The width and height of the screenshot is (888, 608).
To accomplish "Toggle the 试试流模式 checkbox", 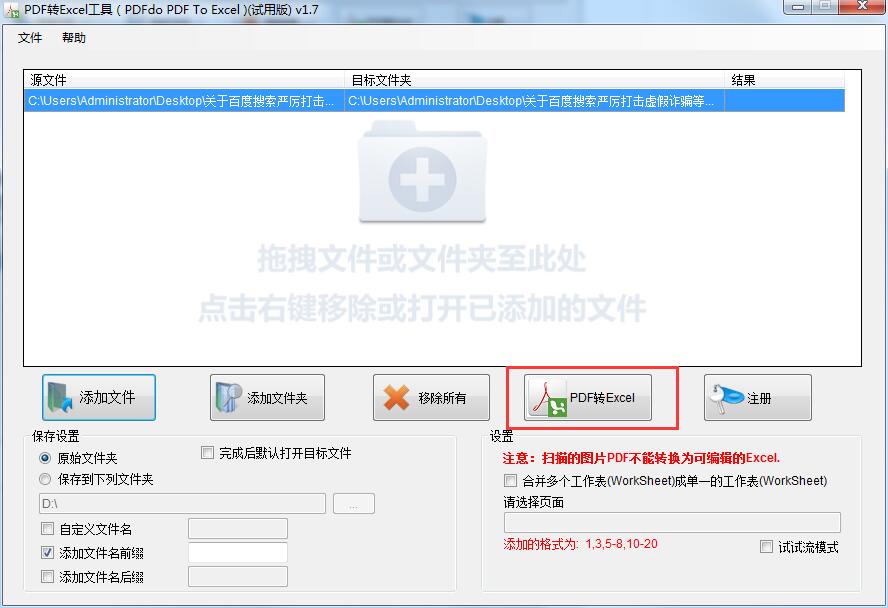I will click(766, 547).
